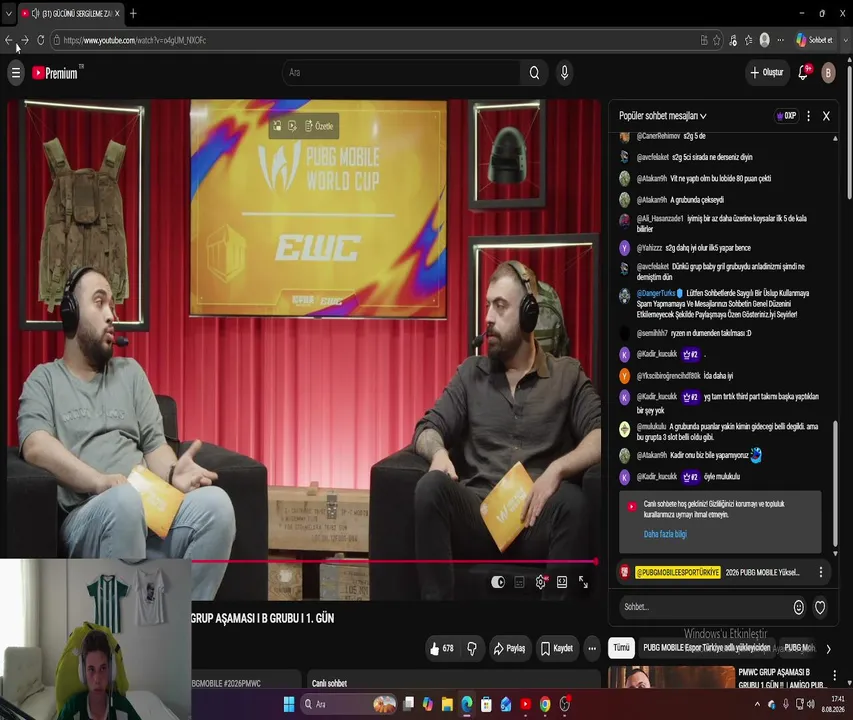Click second icon in video overlay toolbar
Screen dimensions: 853x720
pos(292,126)
